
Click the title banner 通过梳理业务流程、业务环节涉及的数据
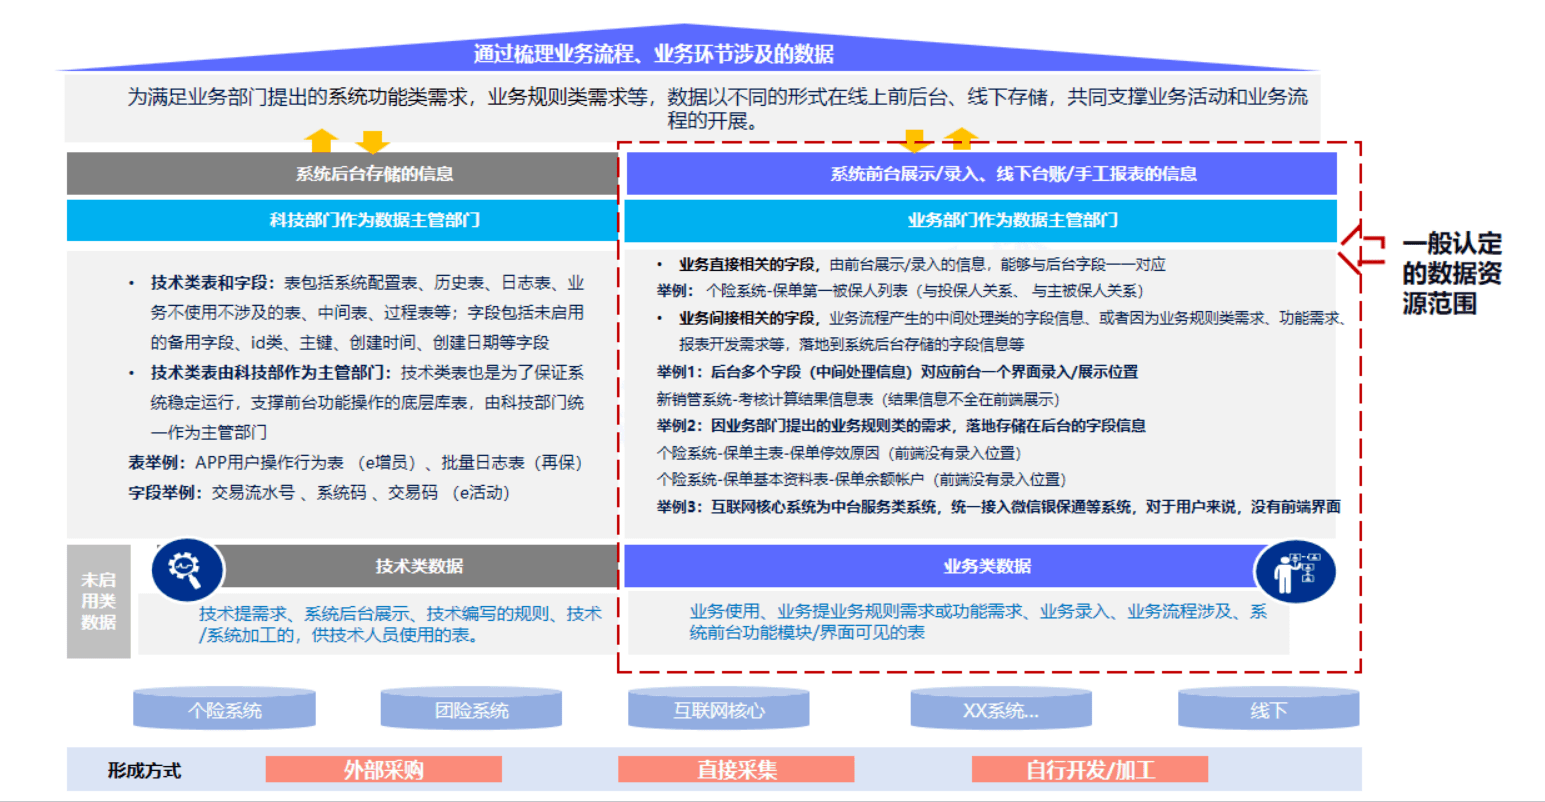[654, 54]
